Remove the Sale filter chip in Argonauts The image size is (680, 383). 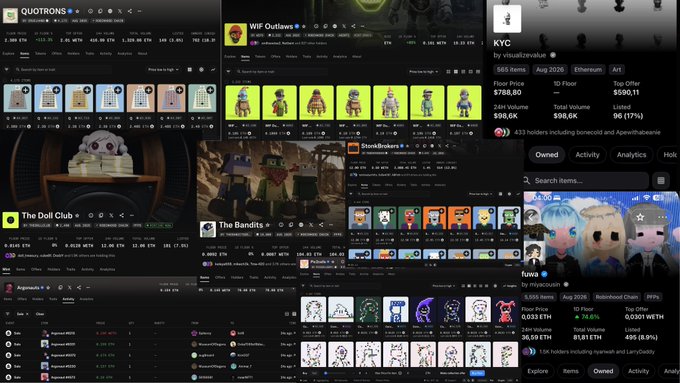click(x=27, y=314)
